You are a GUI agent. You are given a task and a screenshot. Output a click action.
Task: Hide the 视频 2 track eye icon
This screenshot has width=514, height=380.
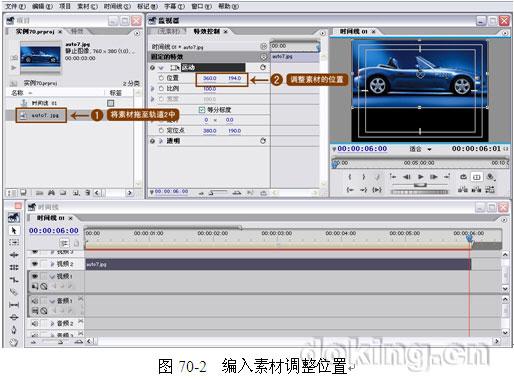click(x=34, y=264)
